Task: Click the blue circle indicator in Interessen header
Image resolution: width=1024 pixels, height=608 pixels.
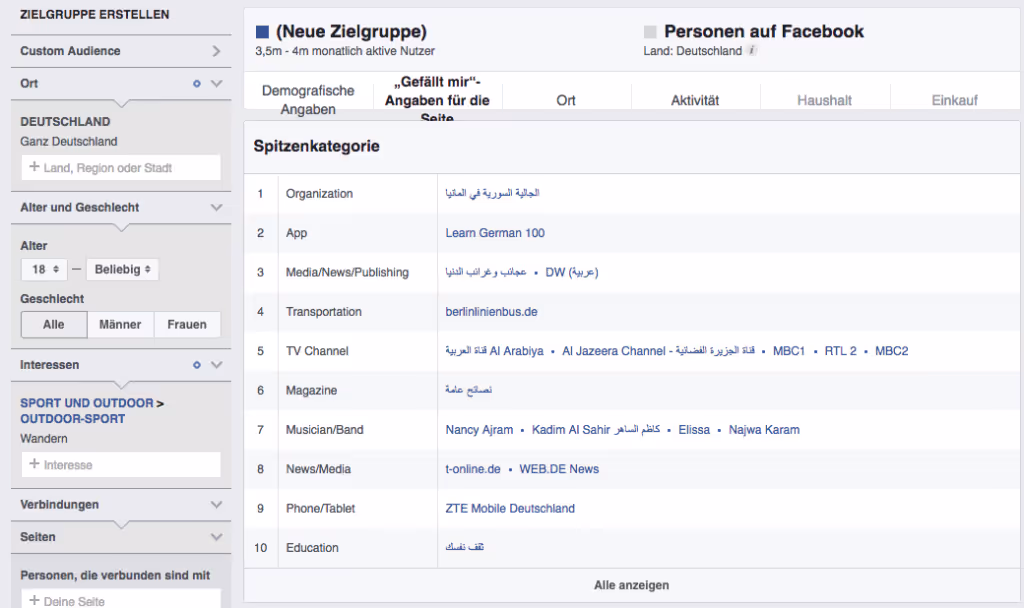Action: pyautogui.click(x=197, y=365)
